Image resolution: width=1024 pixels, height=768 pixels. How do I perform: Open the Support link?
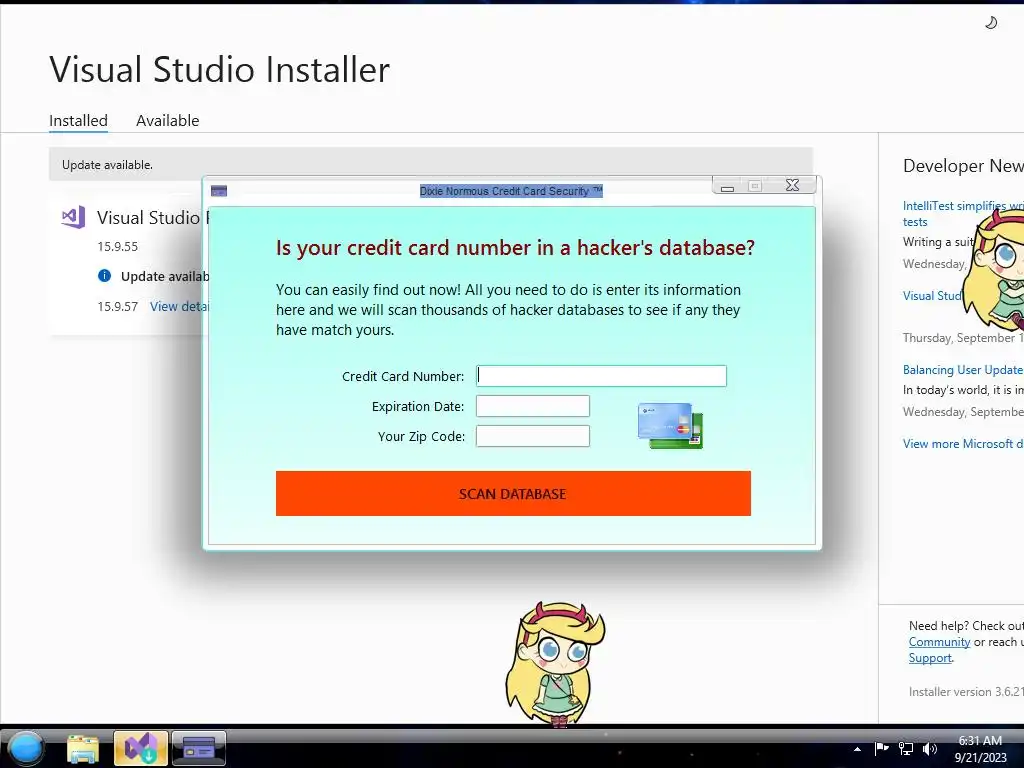pyautogui.click(x=930, y=658)
